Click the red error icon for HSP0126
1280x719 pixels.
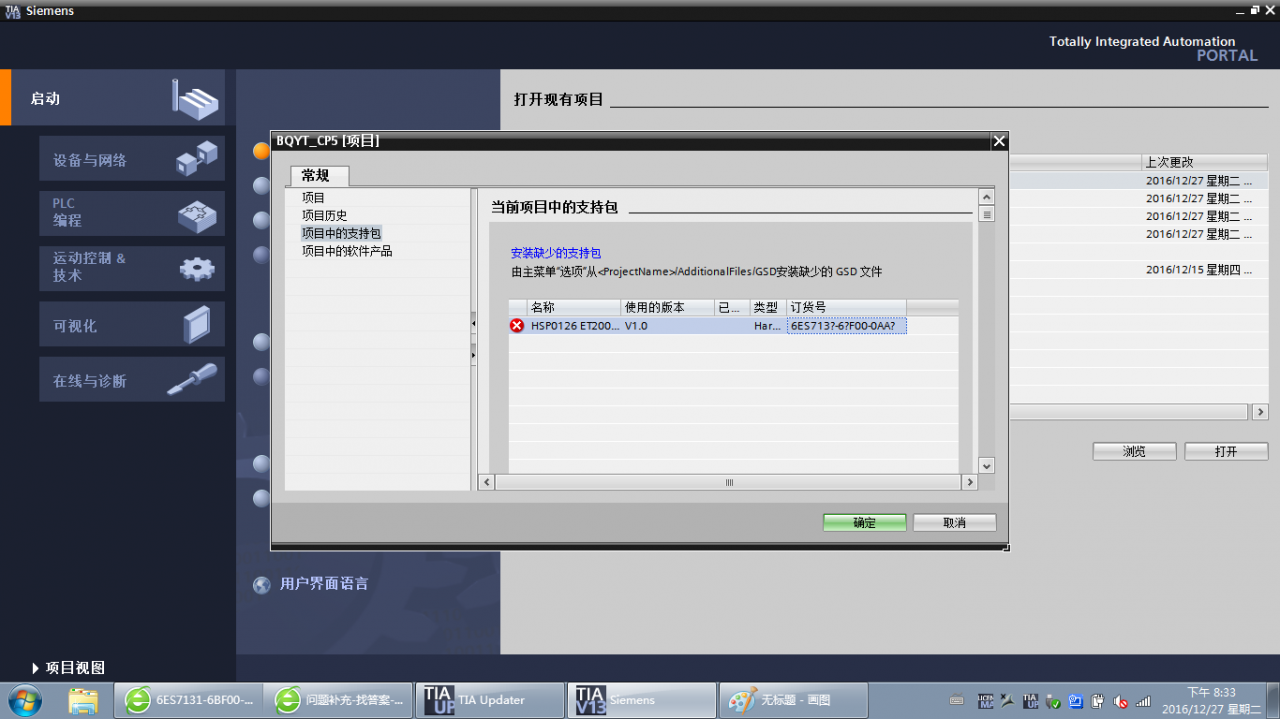click(517, 325)
